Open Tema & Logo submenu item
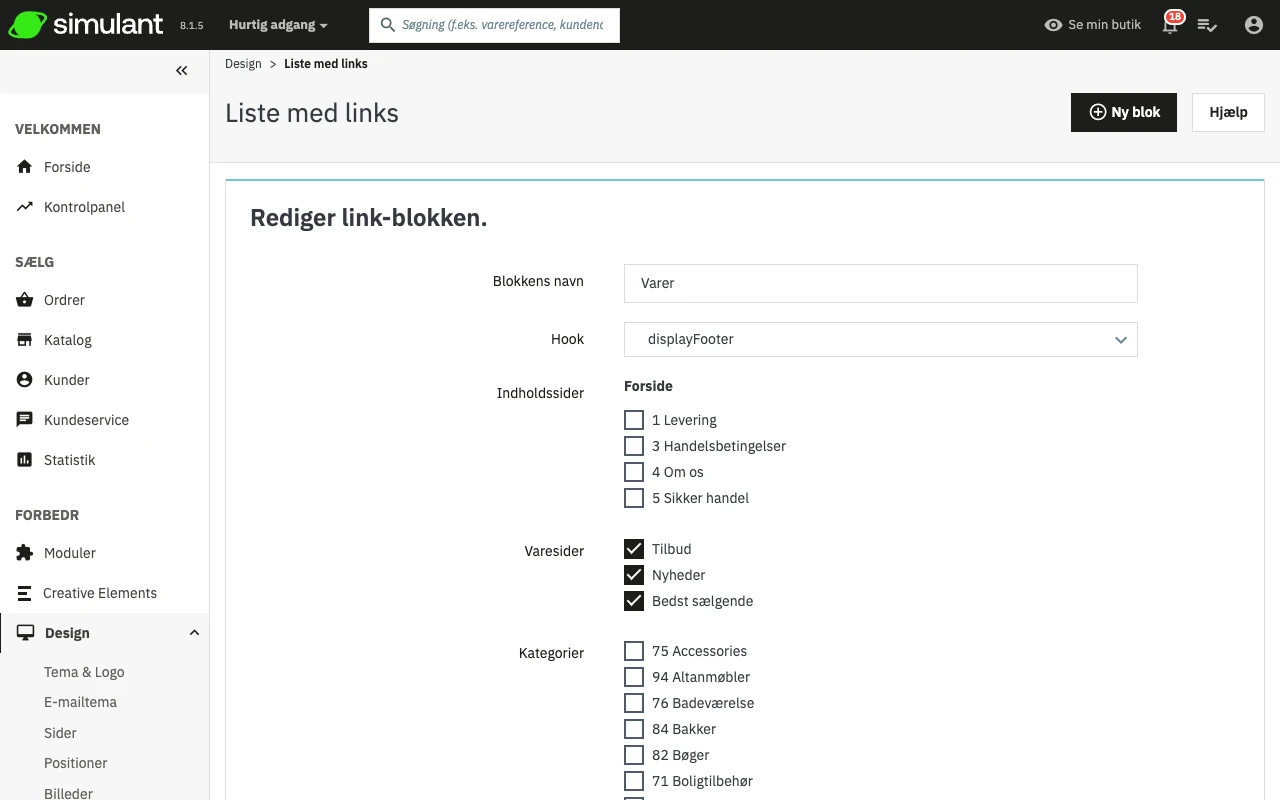Screen dimensions: 1280x800 pos(84,672)
